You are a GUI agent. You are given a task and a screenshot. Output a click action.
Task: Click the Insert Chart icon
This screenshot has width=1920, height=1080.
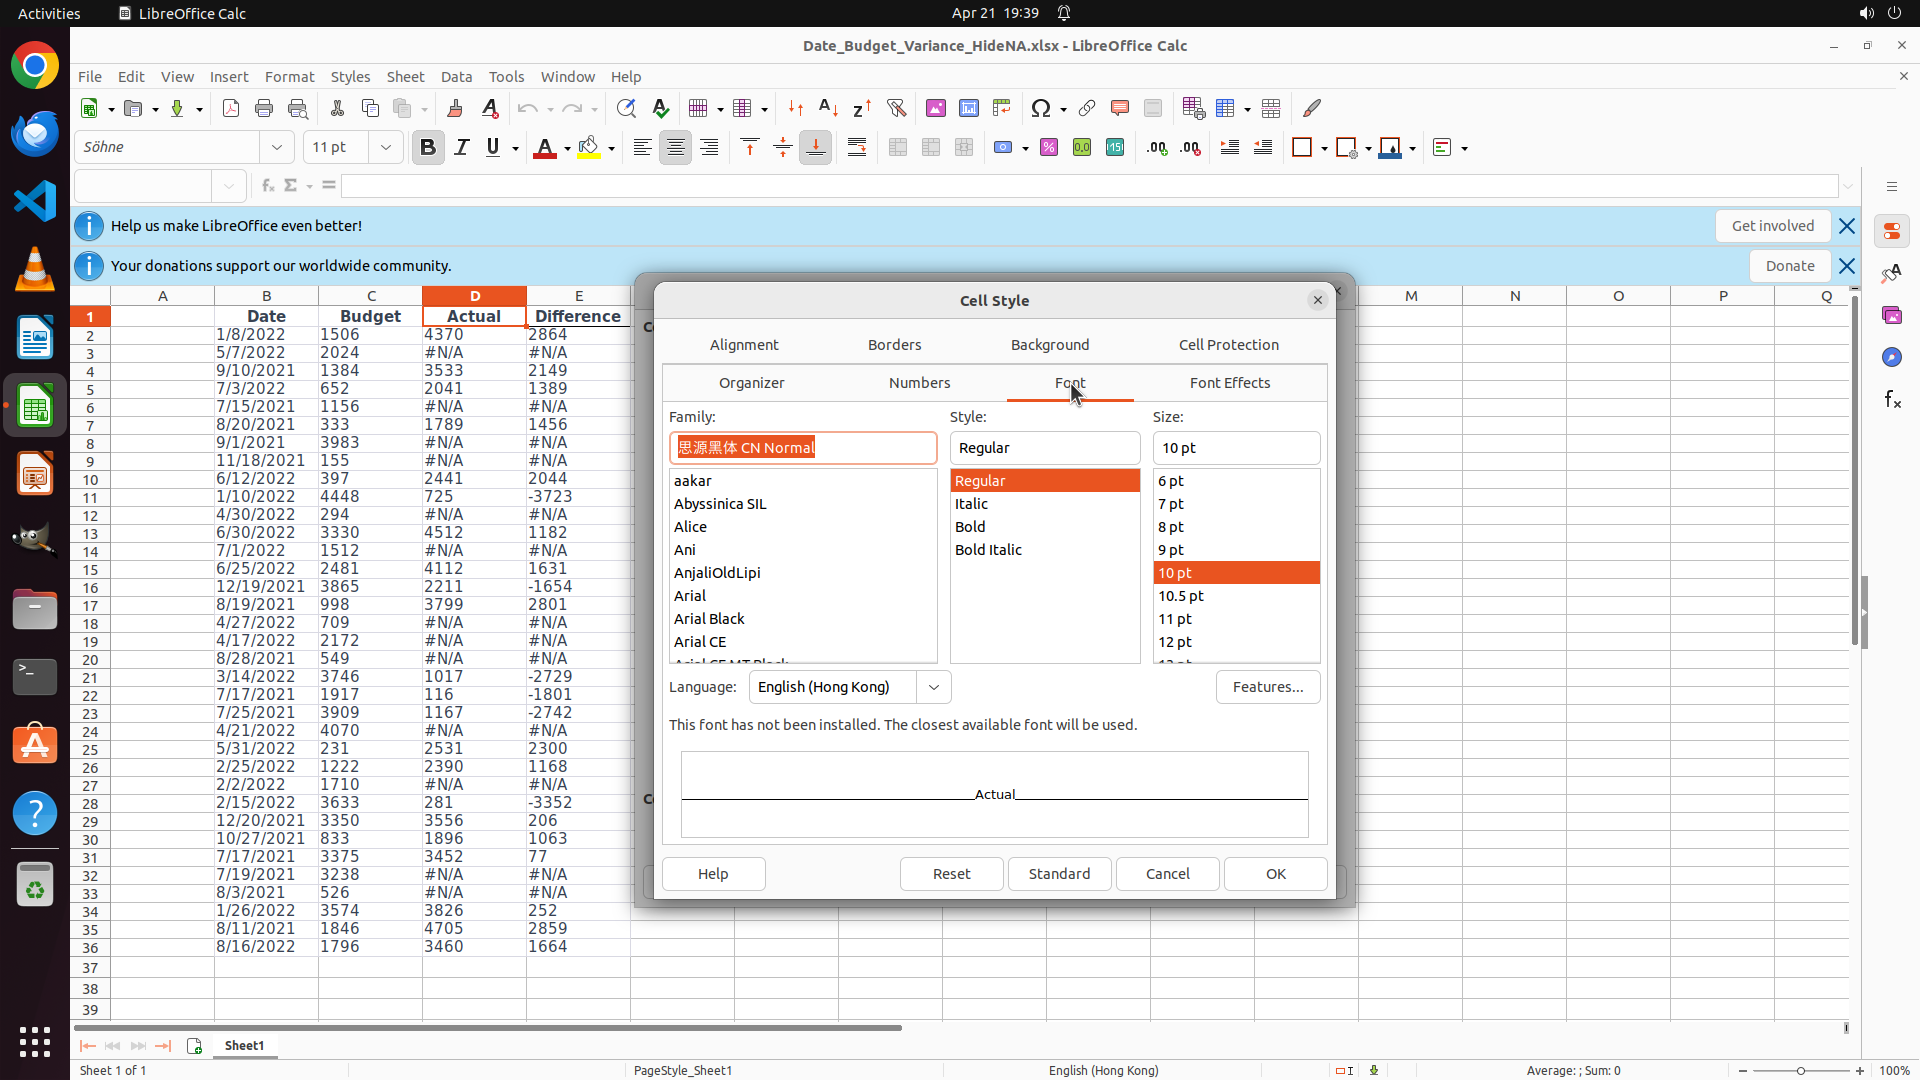[969, 108]
